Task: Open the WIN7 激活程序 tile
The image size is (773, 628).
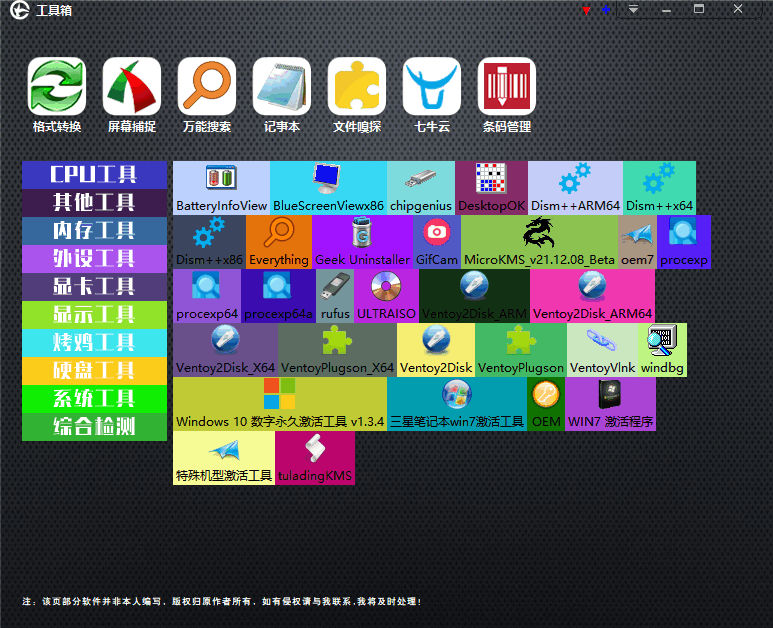Action: point(610,404)
